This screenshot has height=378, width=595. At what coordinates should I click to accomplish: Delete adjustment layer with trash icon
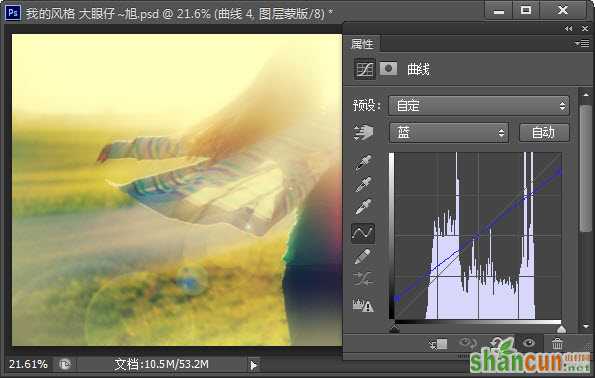click(557, 344)
